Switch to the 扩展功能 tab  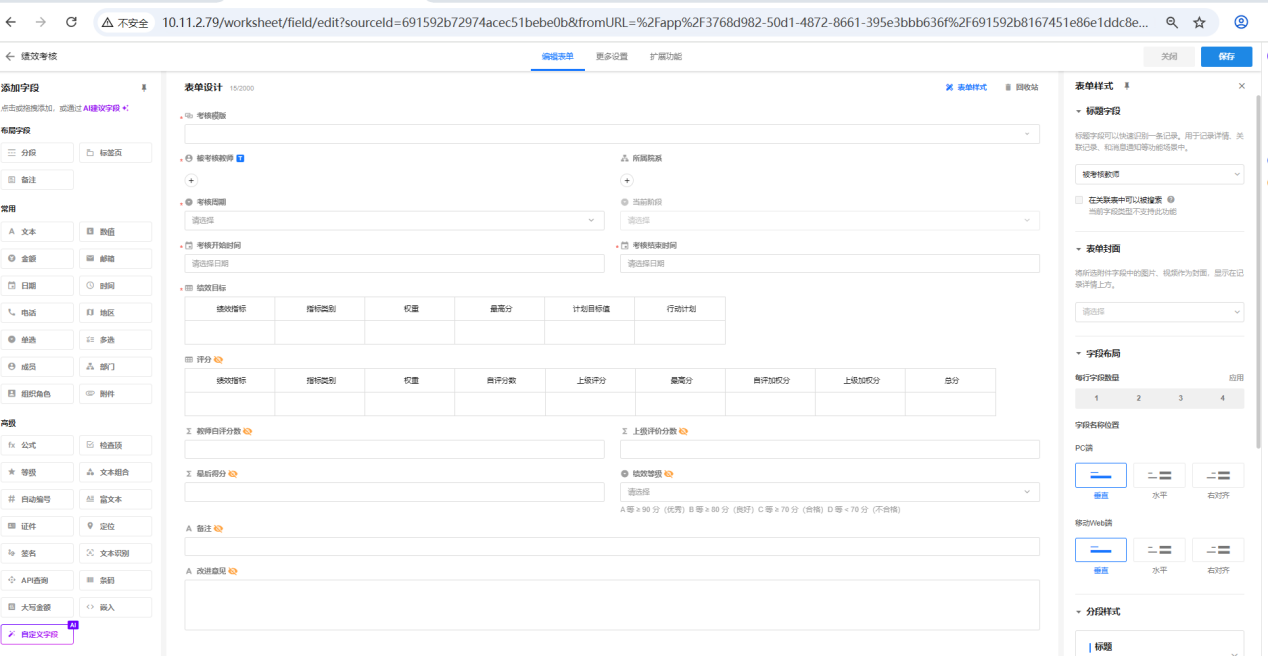point(665,57)
